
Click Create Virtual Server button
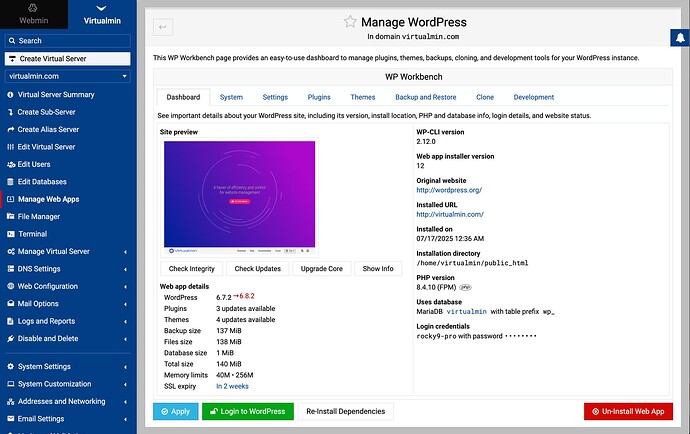[x=68, y=59]
